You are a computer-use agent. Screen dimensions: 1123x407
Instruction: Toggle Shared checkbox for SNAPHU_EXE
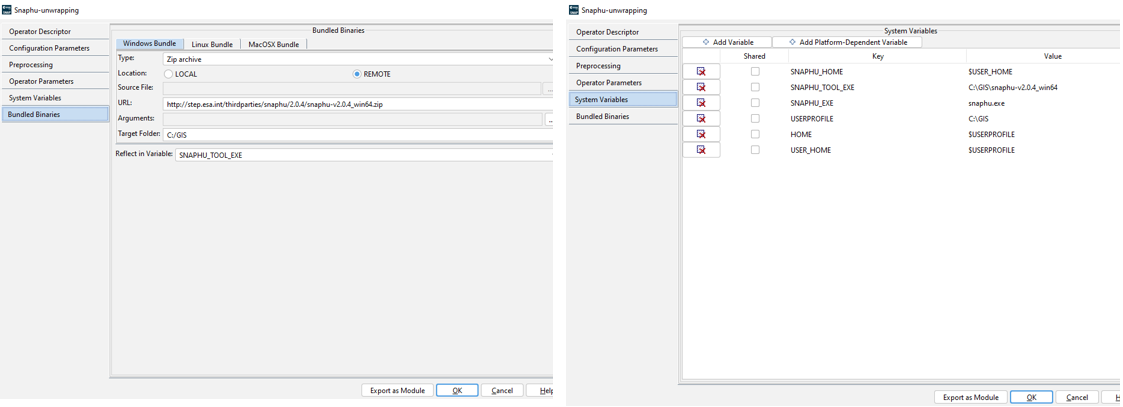pos(755,103)
